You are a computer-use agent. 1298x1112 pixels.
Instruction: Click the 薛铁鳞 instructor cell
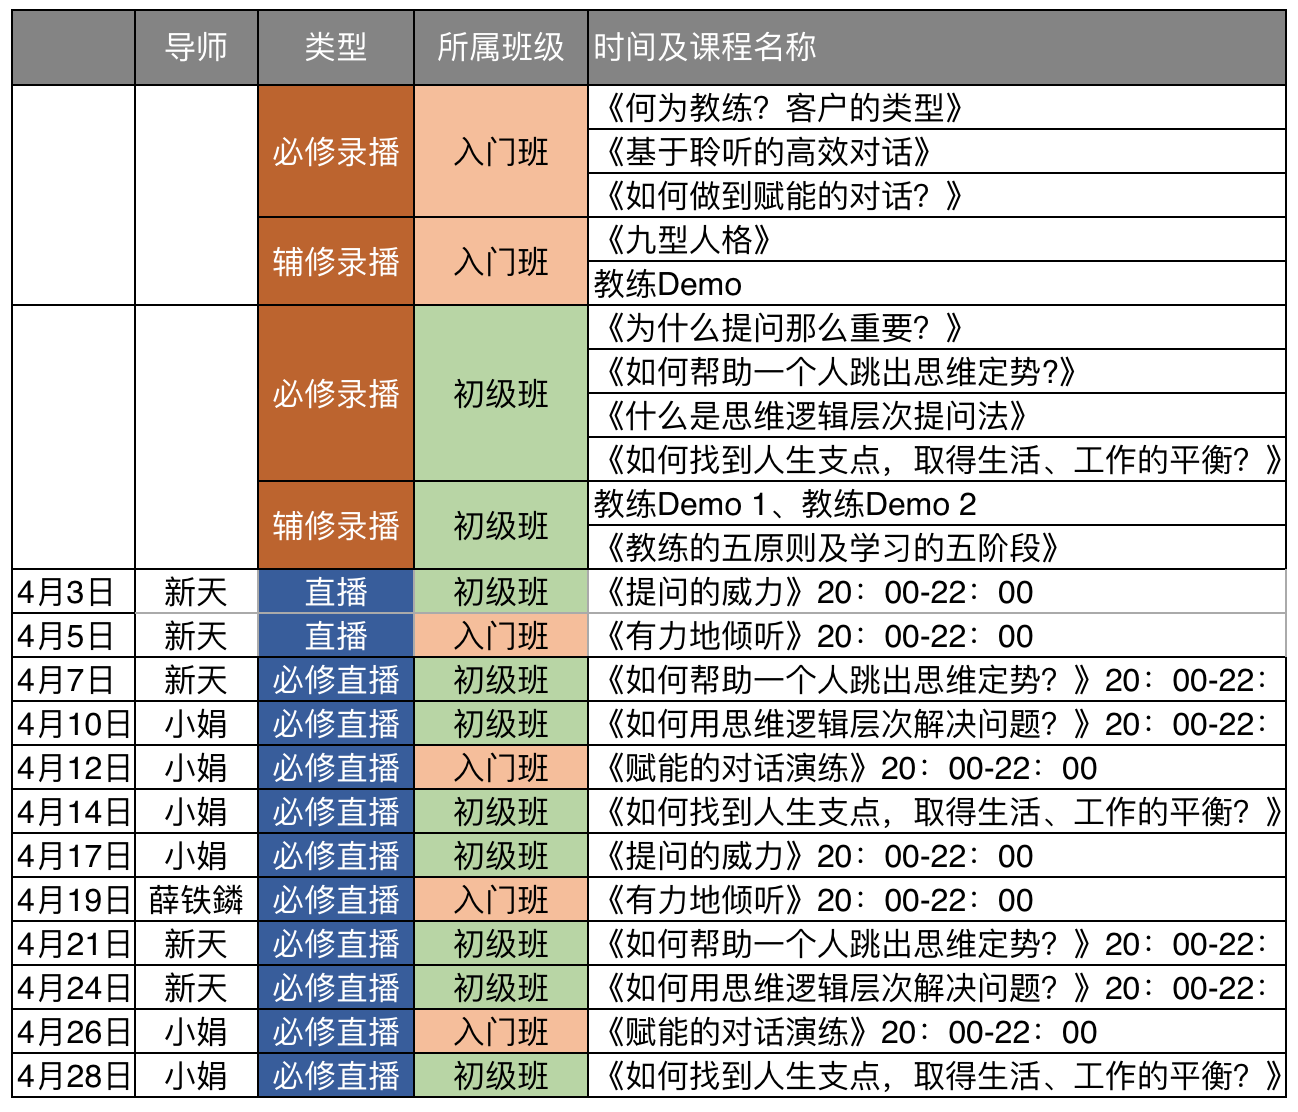click(196, 900)
